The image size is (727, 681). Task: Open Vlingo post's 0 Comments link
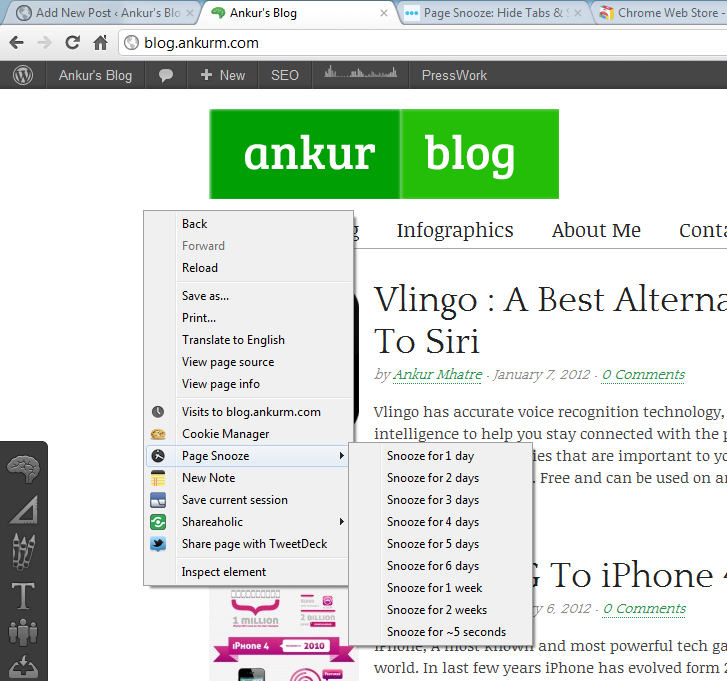pos(643,375)
